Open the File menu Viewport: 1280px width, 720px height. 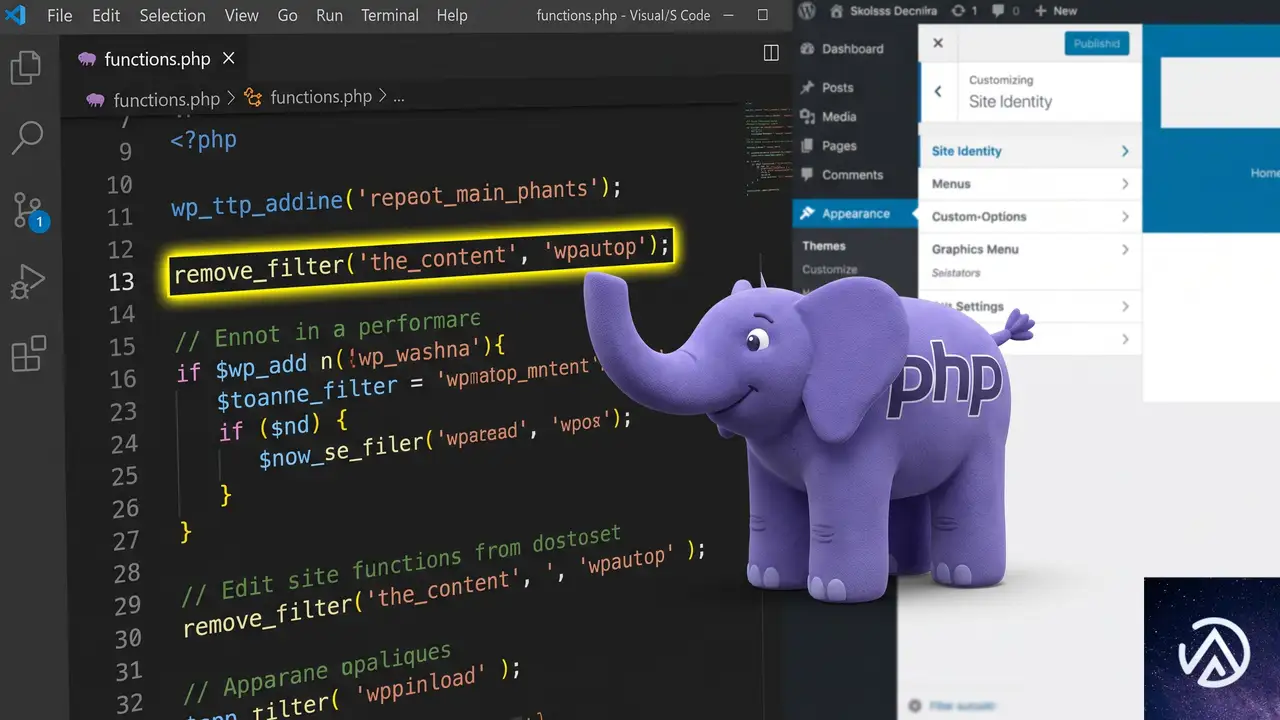(x=60, y=15)
